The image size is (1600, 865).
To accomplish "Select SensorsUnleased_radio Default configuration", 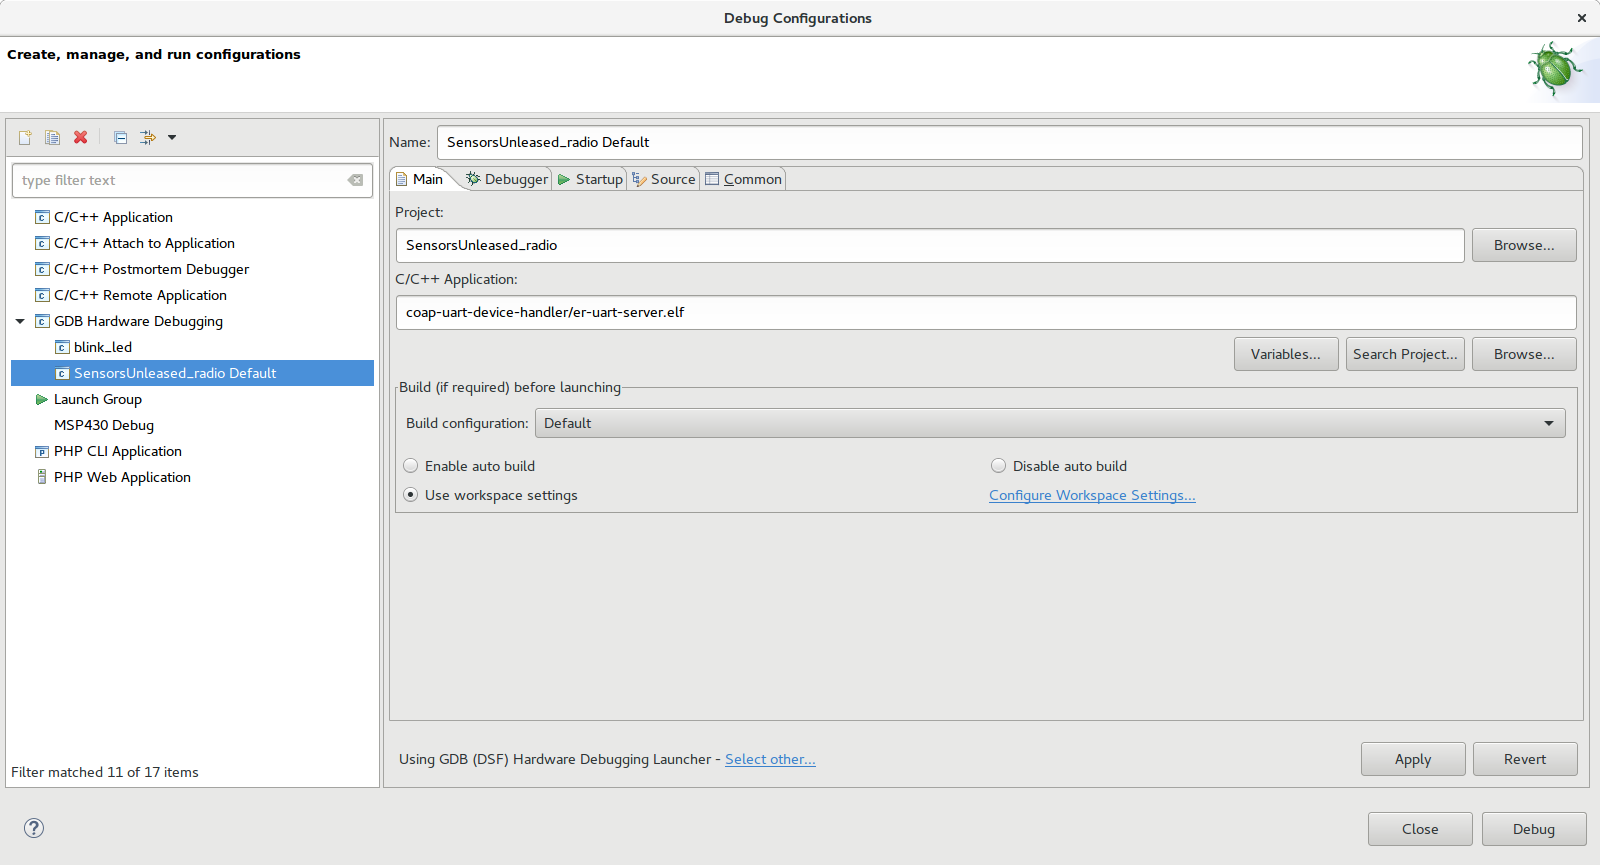I will pos(192,373).
